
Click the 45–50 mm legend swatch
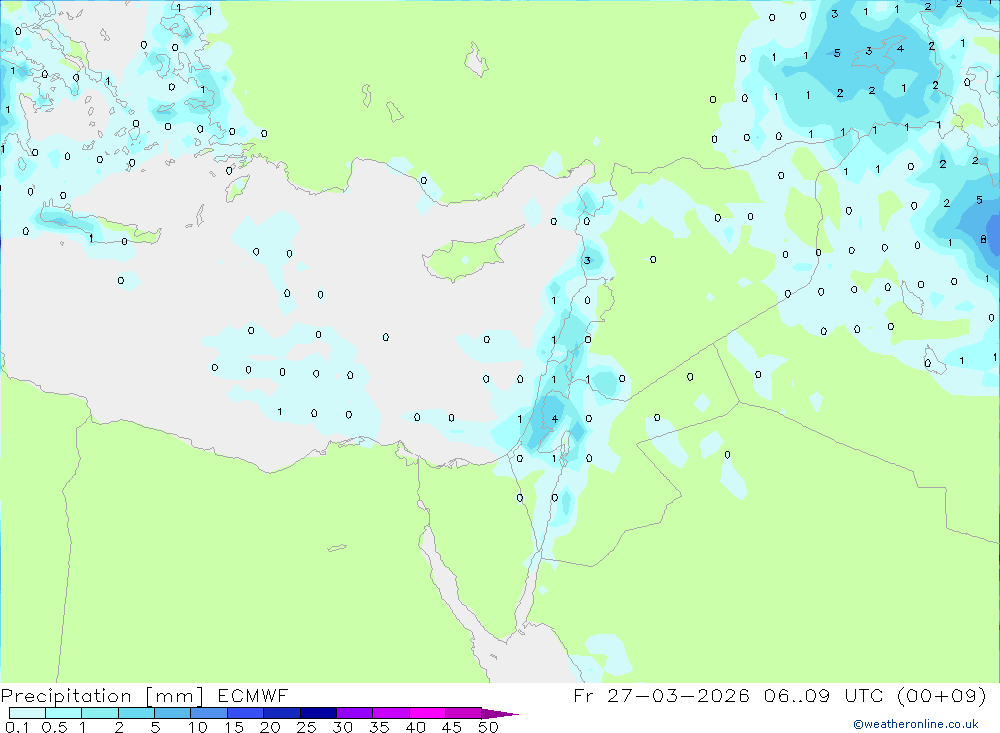coord(464,713)
